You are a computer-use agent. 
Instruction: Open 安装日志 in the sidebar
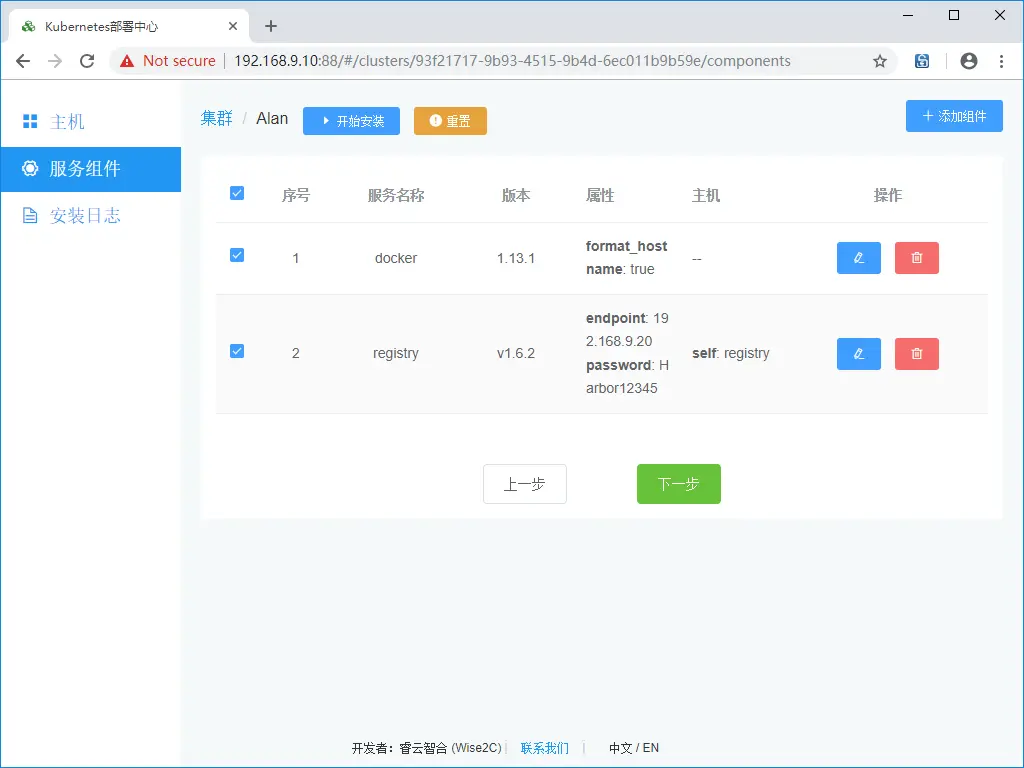pyautogui.click(x=91, y=216)
